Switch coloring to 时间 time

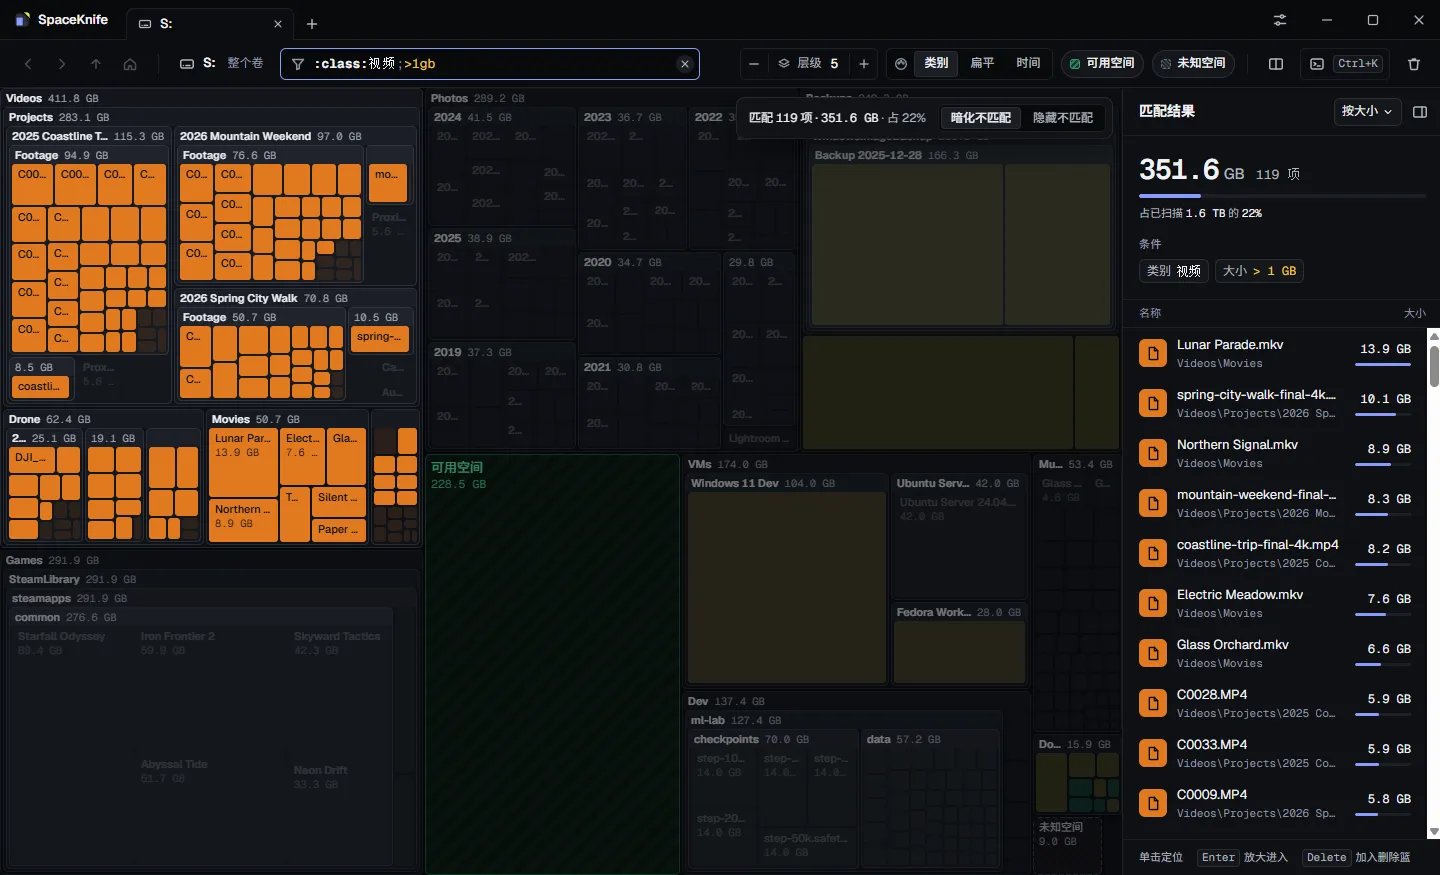click(x=1028, y=63)
